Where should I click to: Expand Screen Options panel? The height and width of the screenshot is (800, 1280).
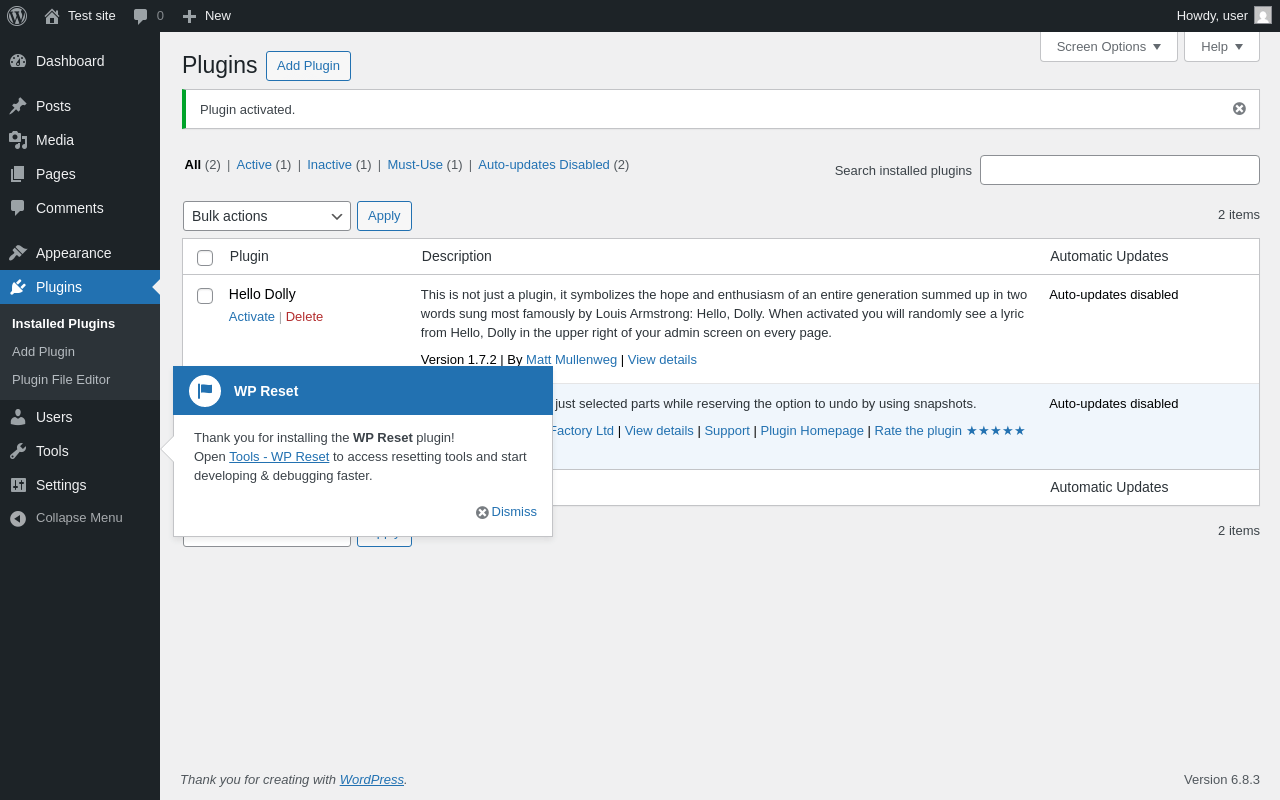[x=1109, y=46]
